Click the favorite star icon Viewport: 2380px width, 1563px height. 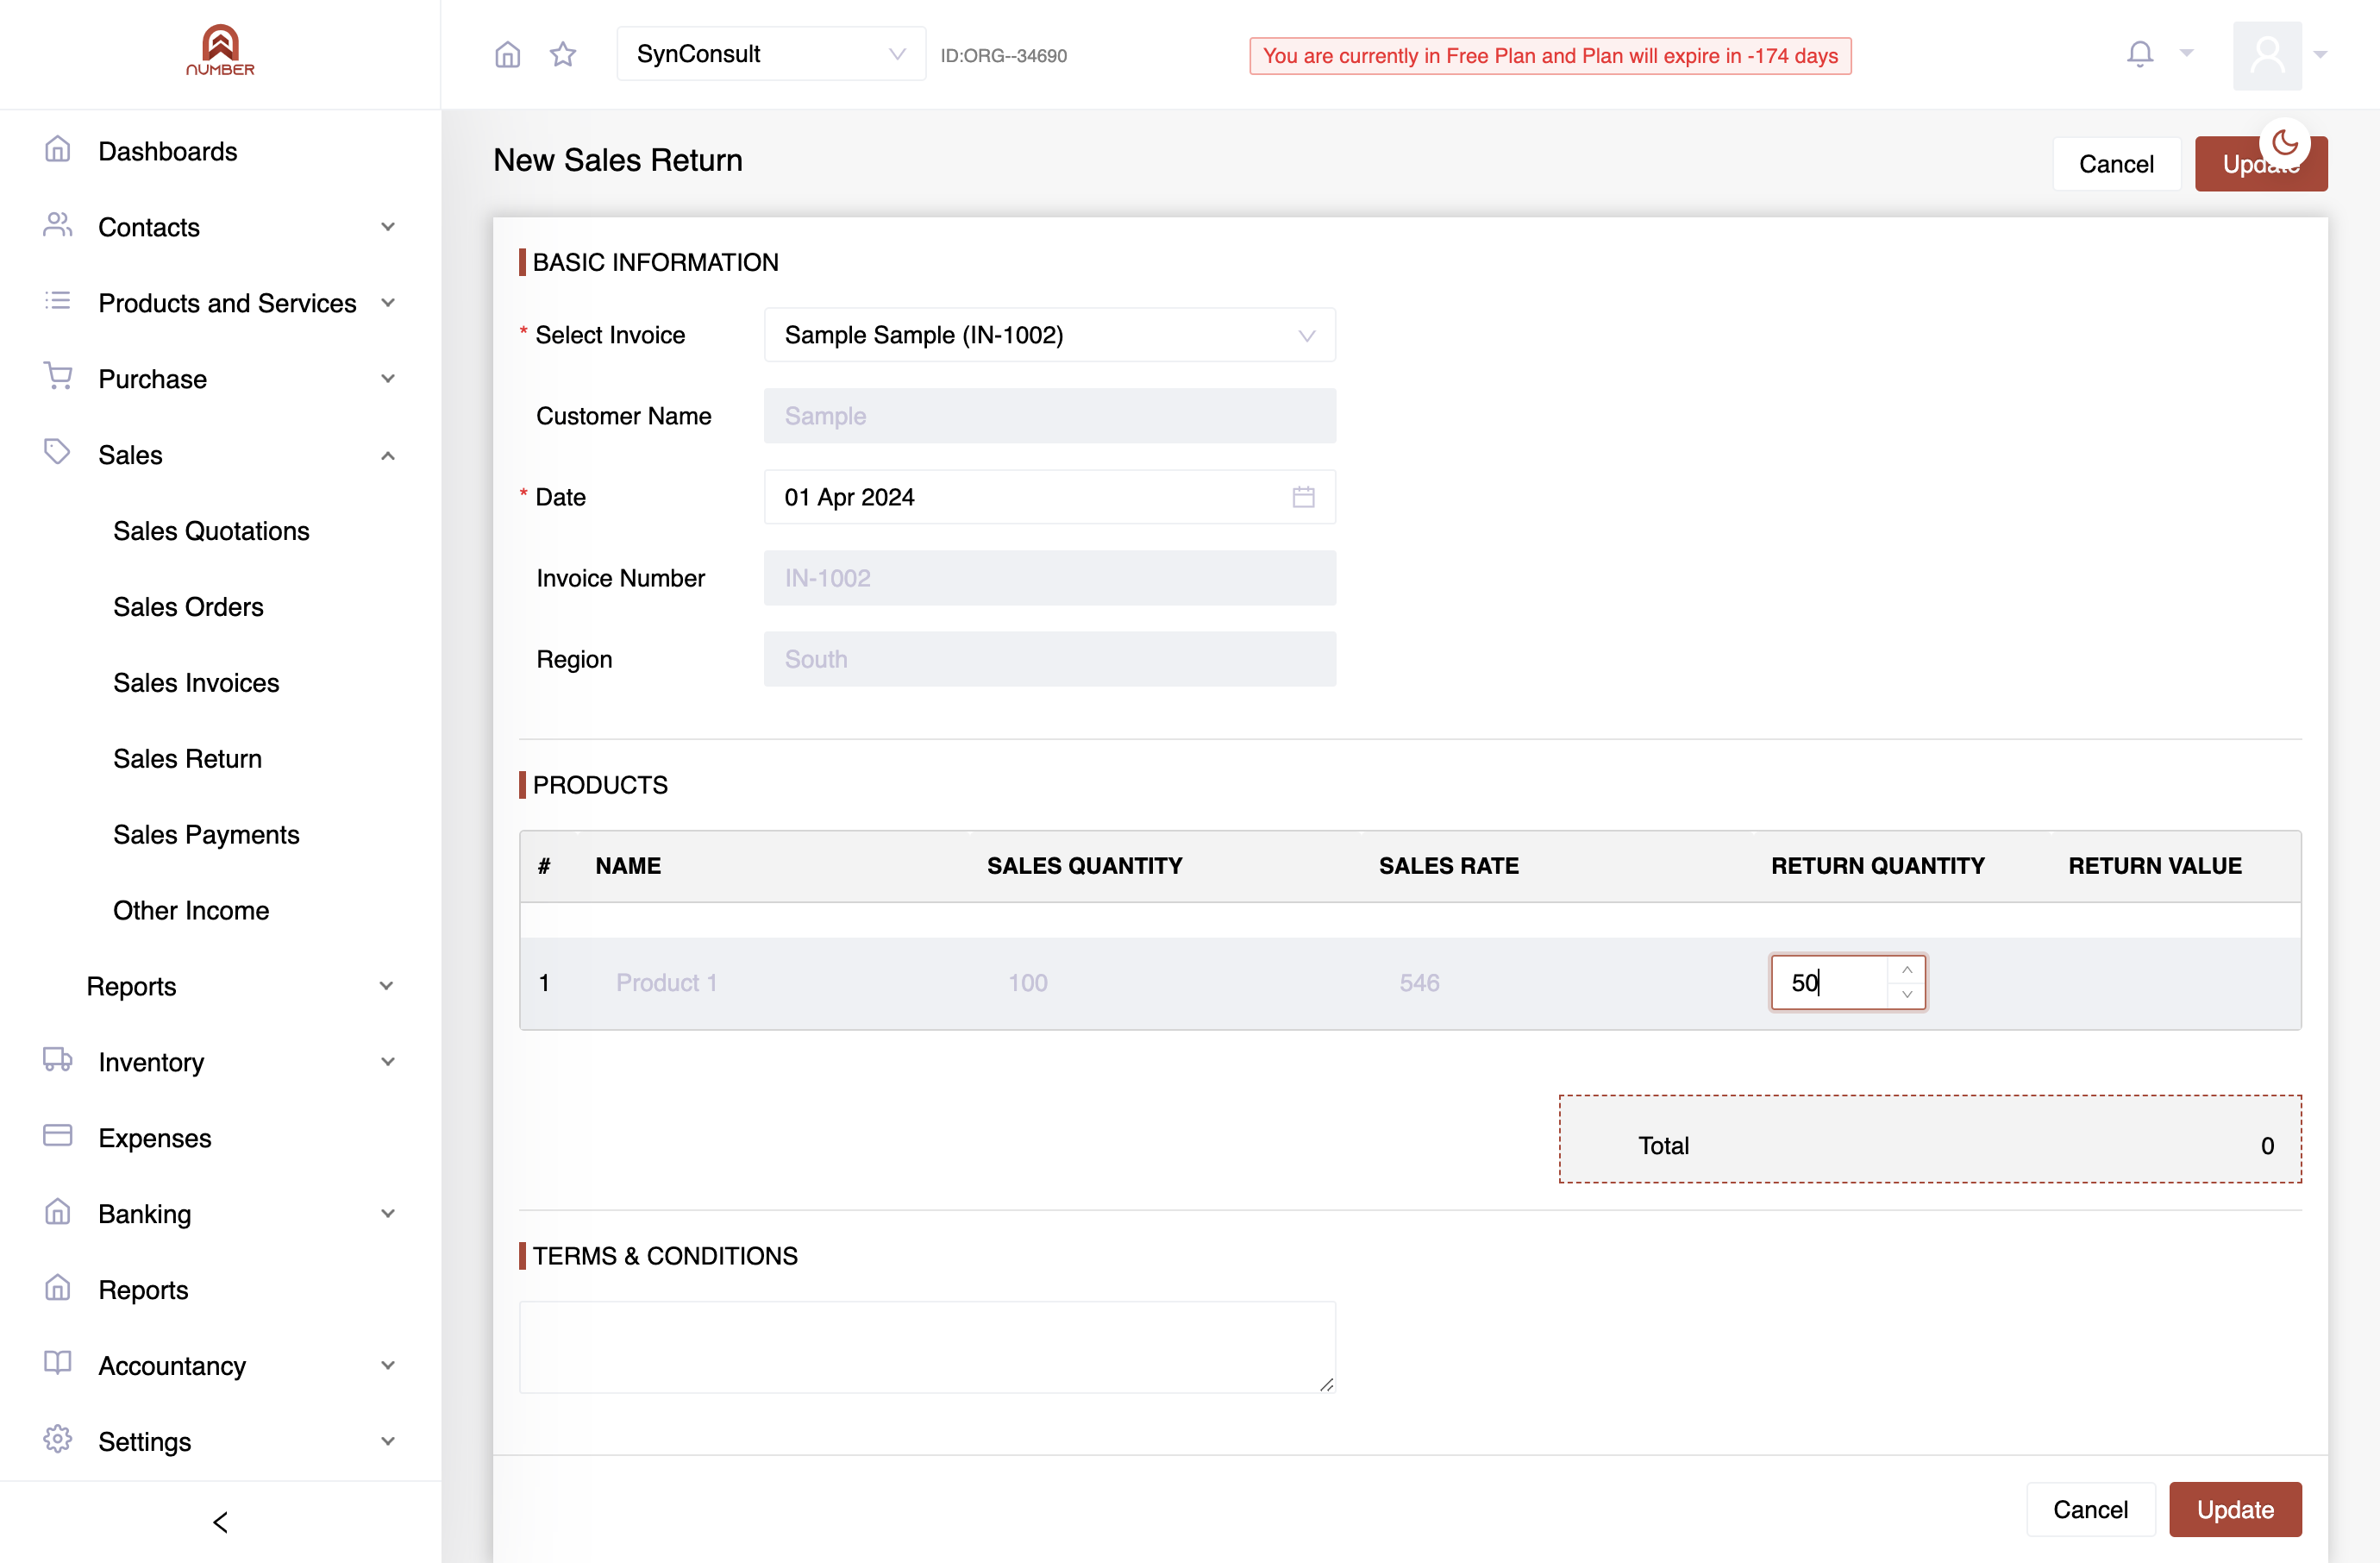(563, 54)
